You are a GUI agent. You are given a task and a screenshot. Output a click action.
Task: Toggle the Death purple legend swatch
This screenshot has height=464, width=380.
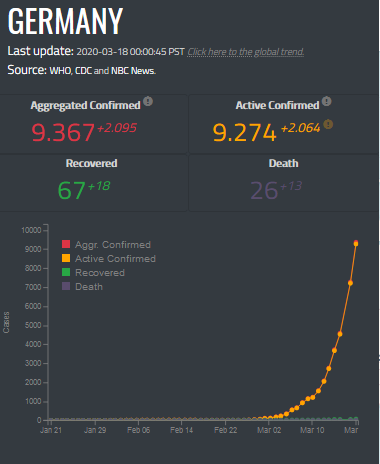click(66, 286)
